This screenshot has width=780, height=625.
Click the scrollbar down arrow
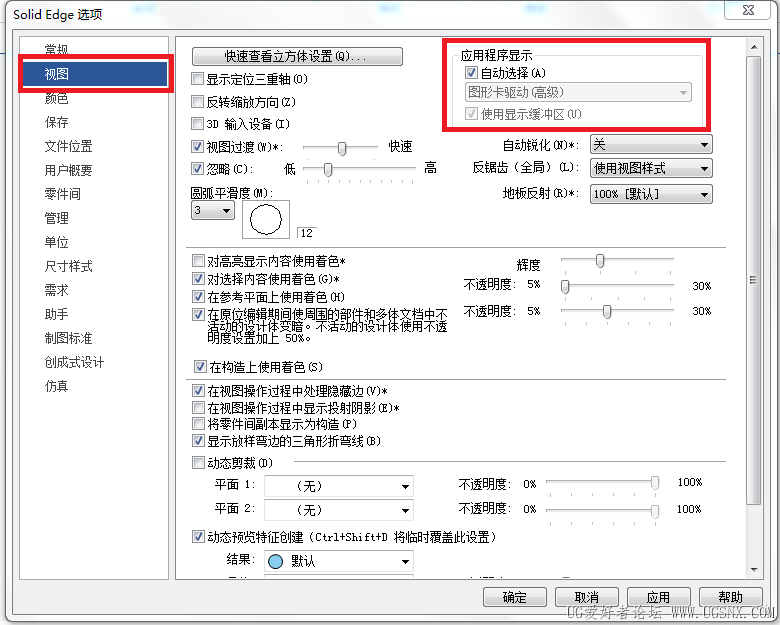coord(754,570)
